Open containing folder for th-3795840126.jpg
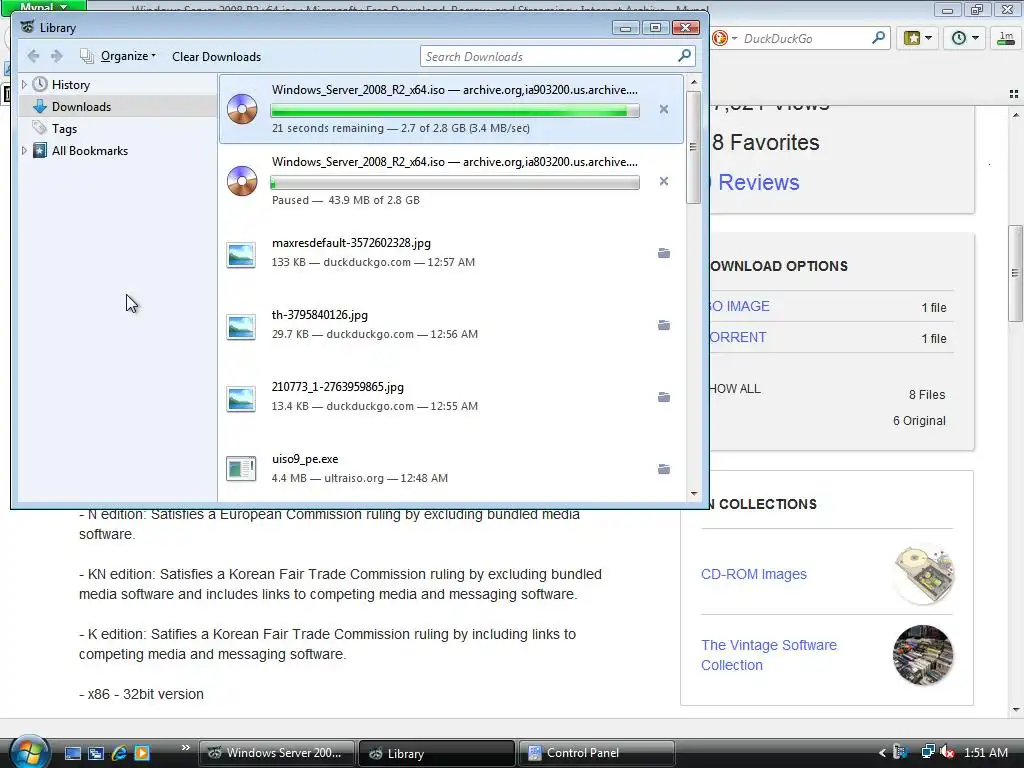The height and width of the screenshot is (768, 1024). (x=664, y=325)
